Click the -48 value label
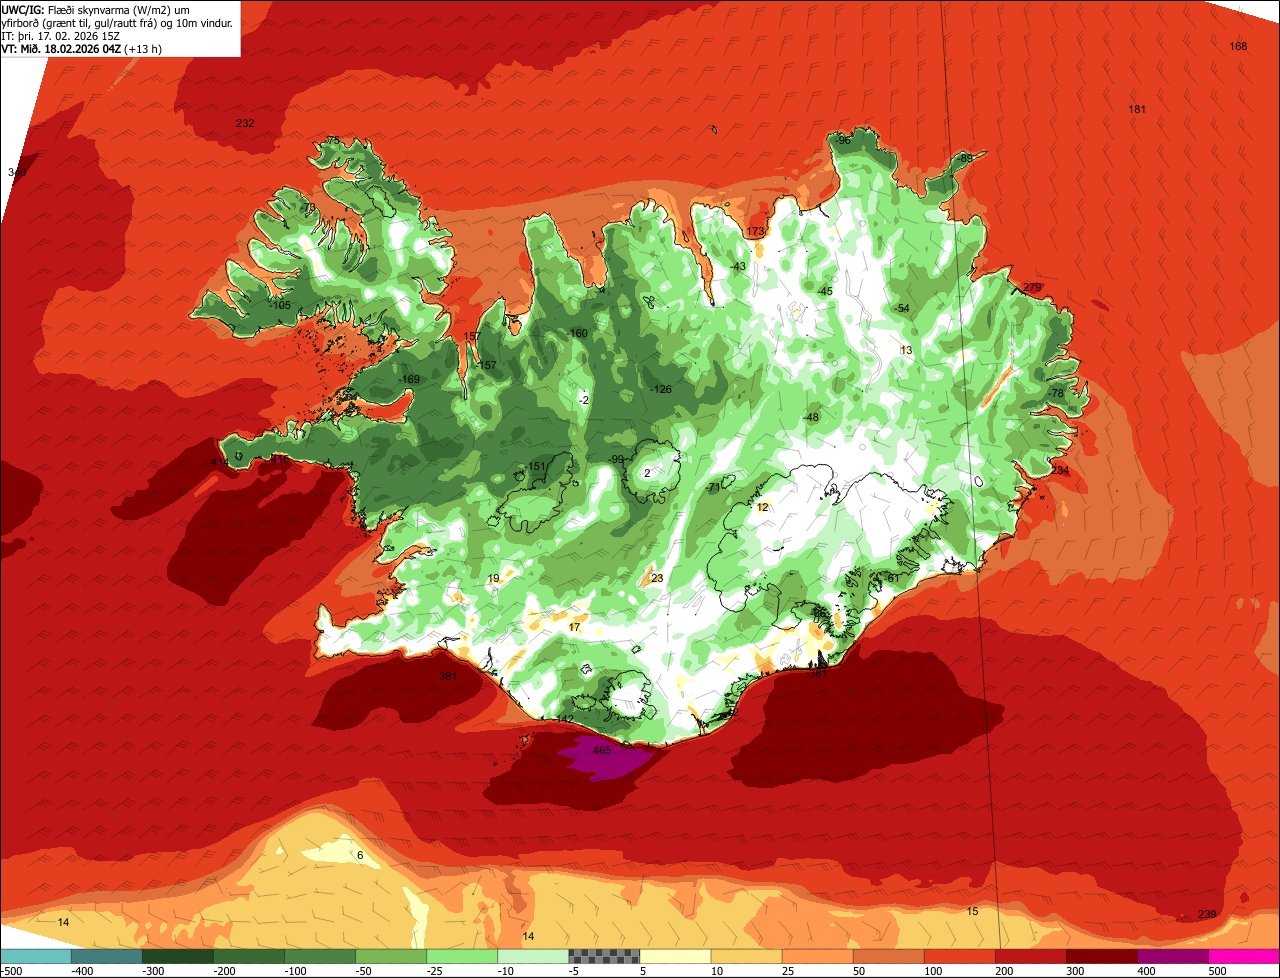The height and width of the screenshot is (978, 1280). coord(811,417)
